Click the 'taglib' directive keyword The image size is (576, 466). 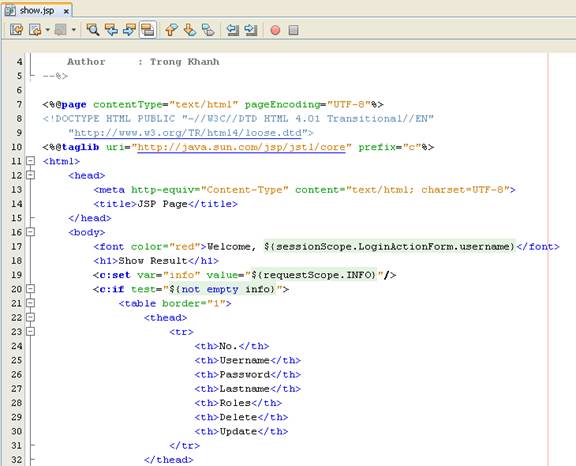coord(80,147)
